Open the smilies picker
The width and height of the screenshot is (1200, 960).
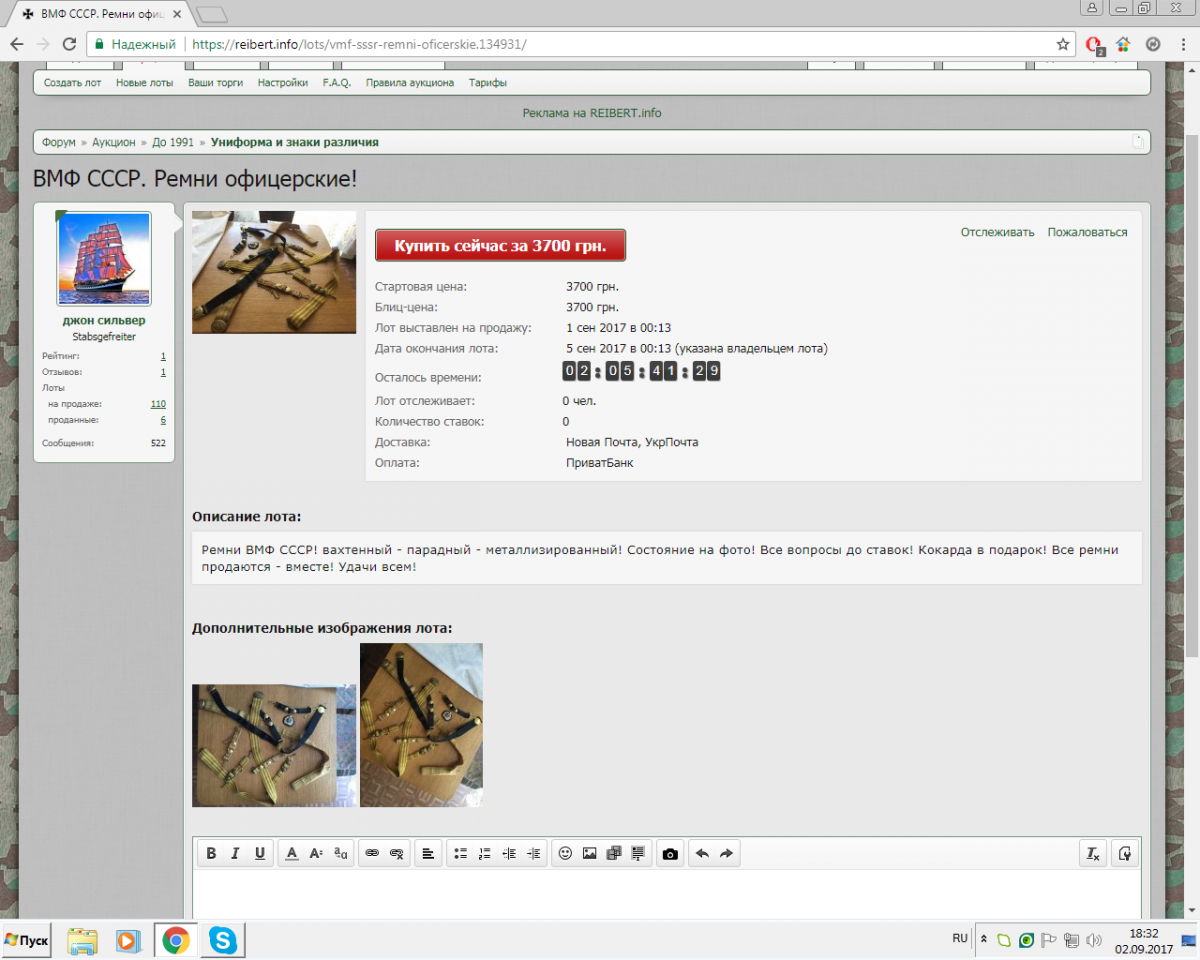tap(565, 854)
